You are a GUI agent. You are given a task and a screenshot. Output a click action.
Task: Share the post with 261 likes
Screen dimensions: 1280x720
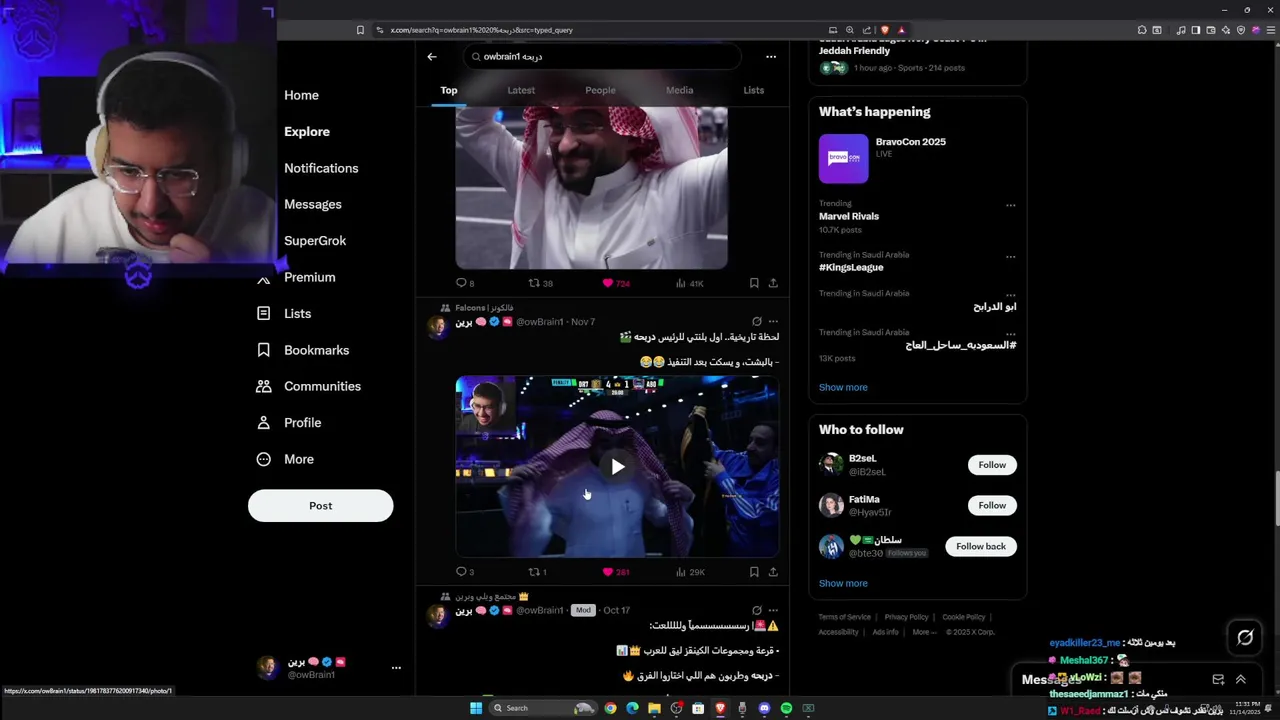(773, 572)
